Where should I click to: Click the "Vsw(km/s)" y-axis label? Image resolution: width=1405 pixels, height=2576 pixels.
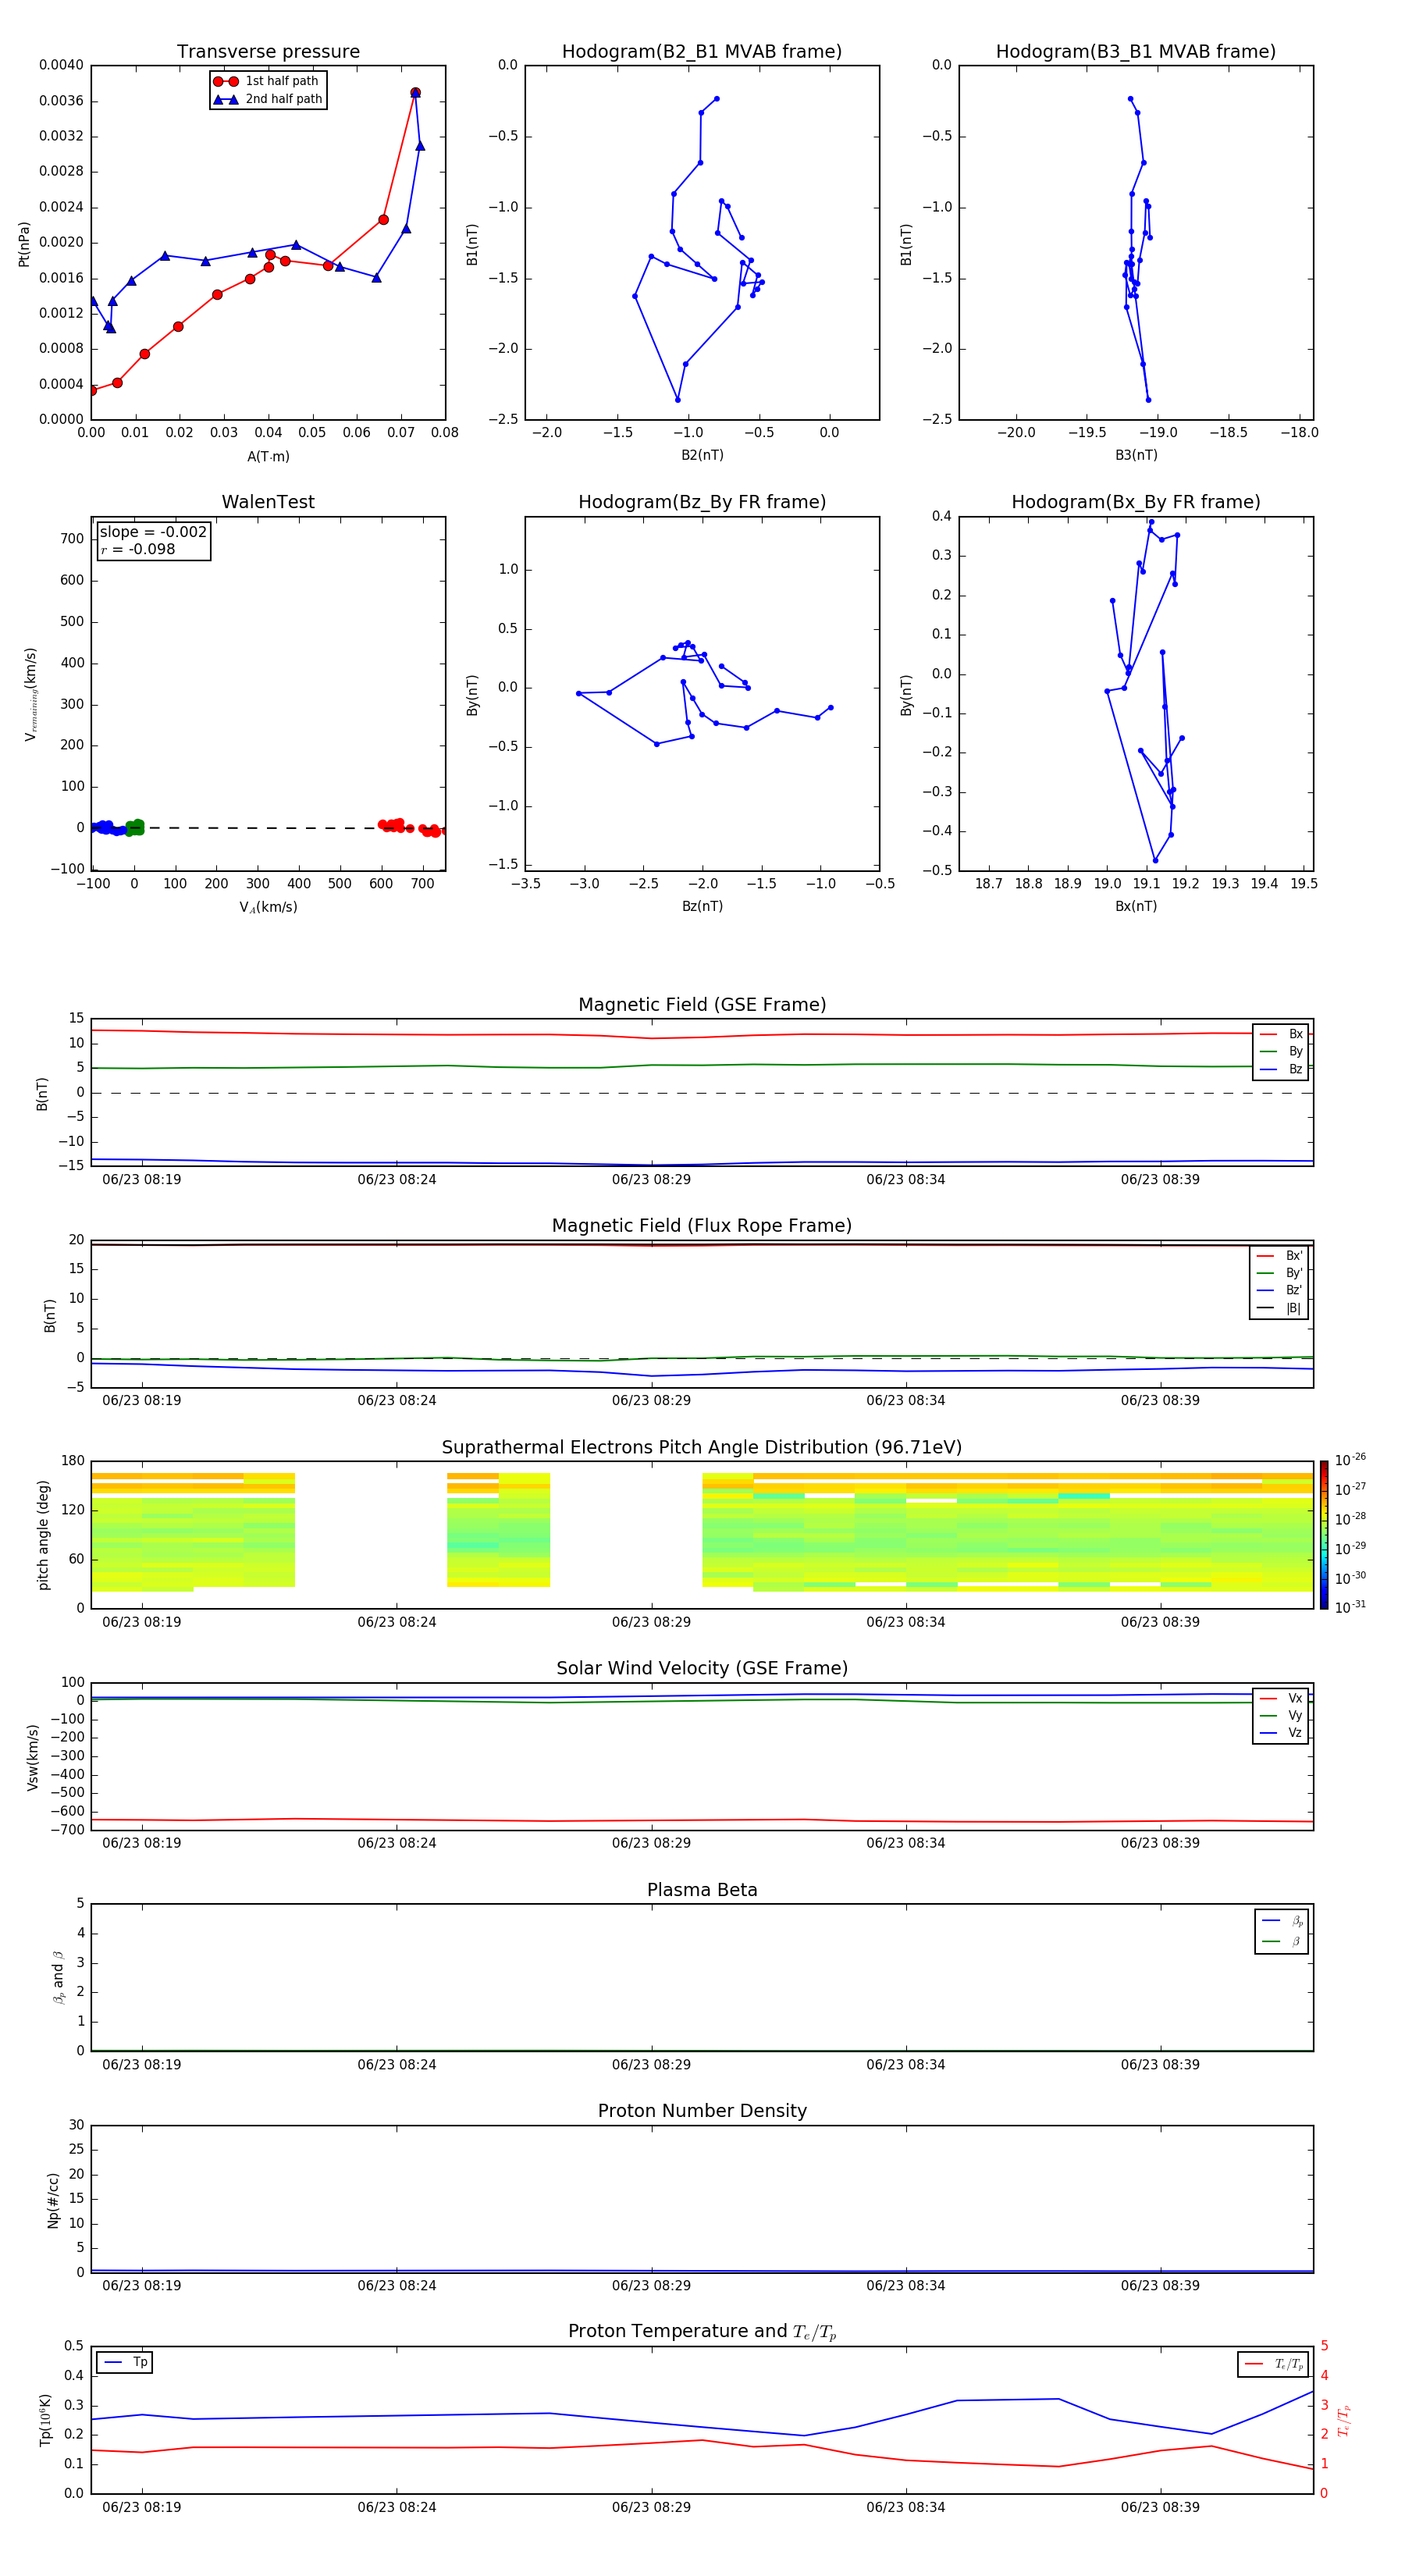point(33,1757)
